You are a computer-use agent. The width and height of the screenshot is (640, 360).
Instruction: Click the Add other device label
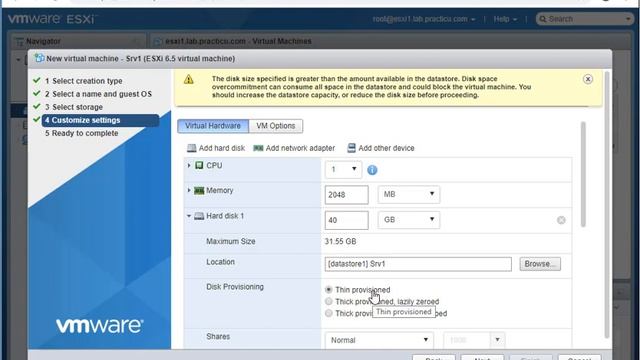pos(386,148)
